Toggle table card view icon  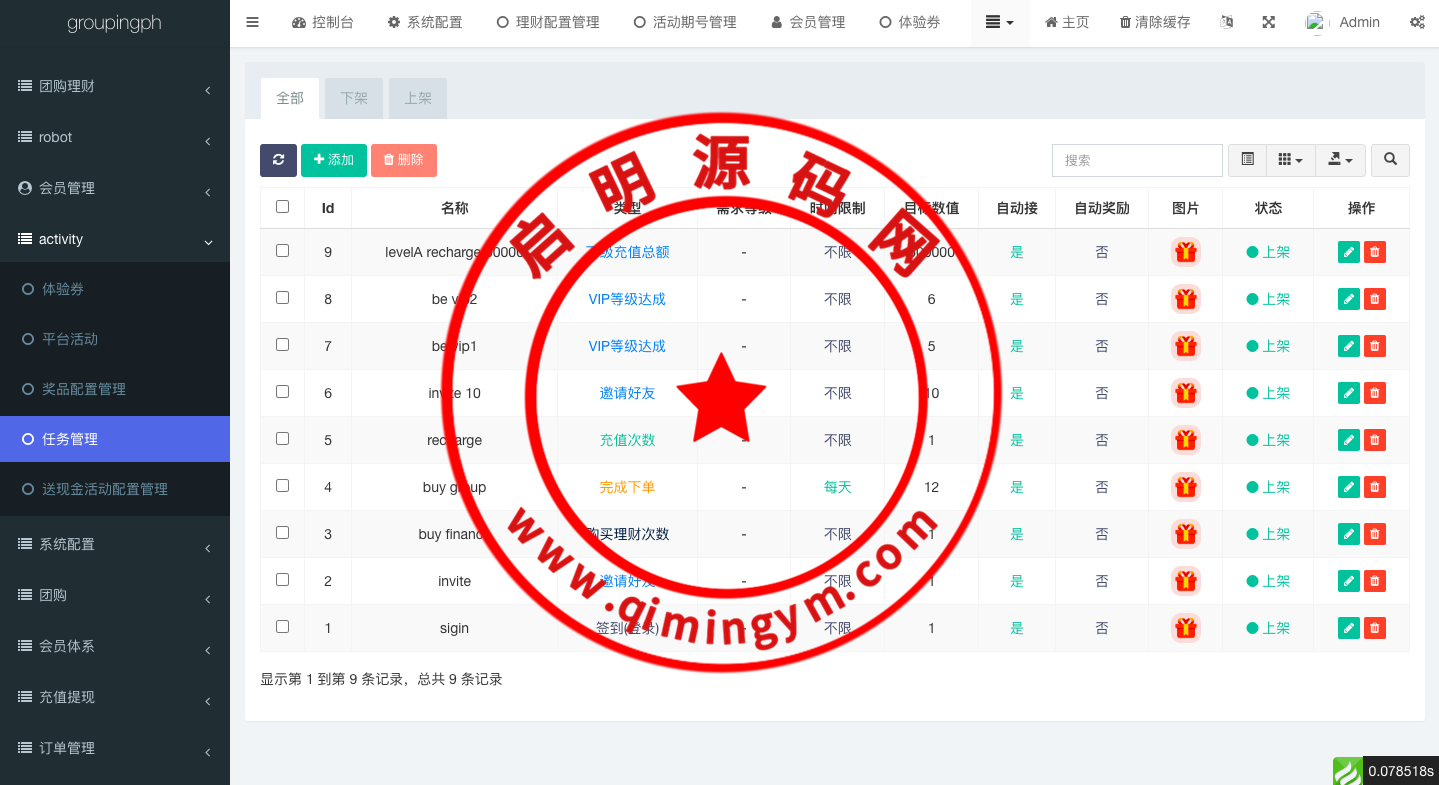click(x=1247, y=160)
